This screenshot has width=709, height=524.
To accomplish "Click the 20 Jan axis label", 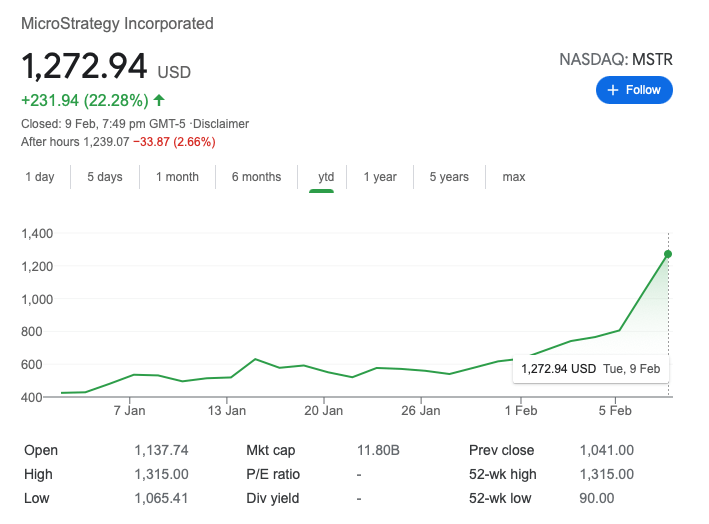I will [323, 411].
